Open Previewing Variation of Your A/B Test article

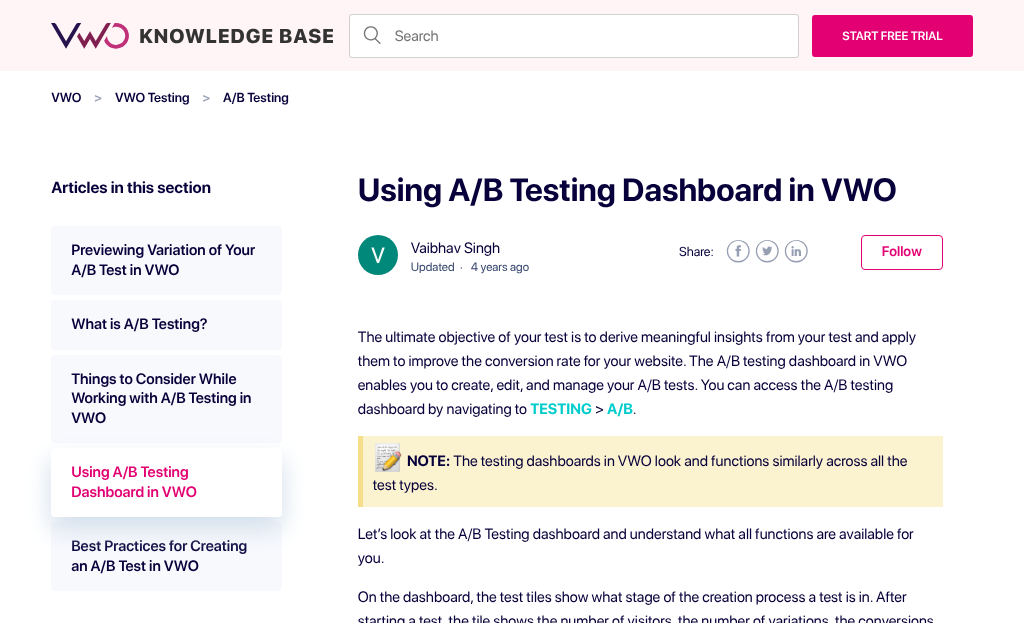[x=167, y=260]
